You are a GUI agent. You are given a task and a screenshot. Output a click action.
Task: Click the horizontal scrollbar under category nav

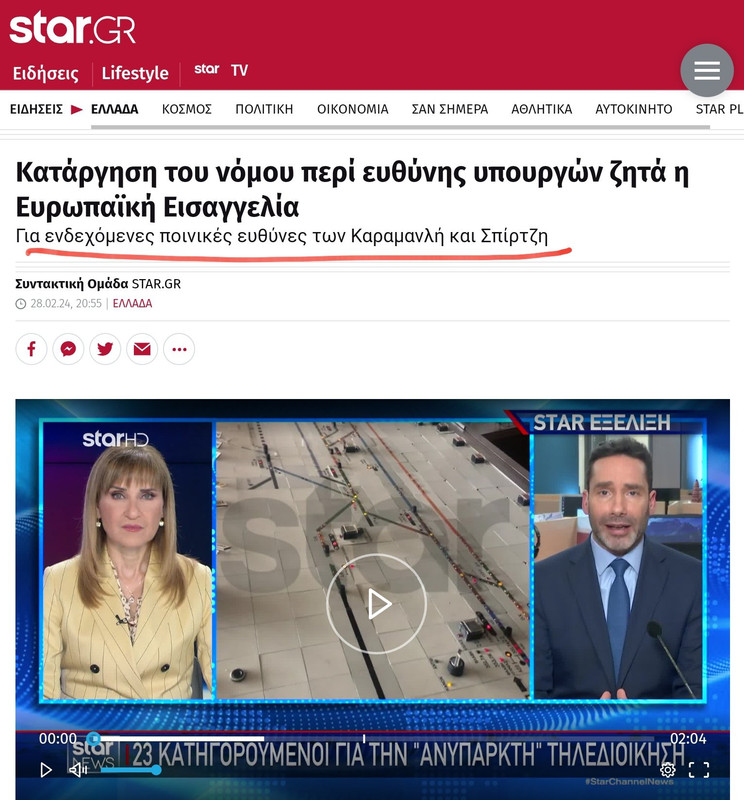[x=400, y=127]
